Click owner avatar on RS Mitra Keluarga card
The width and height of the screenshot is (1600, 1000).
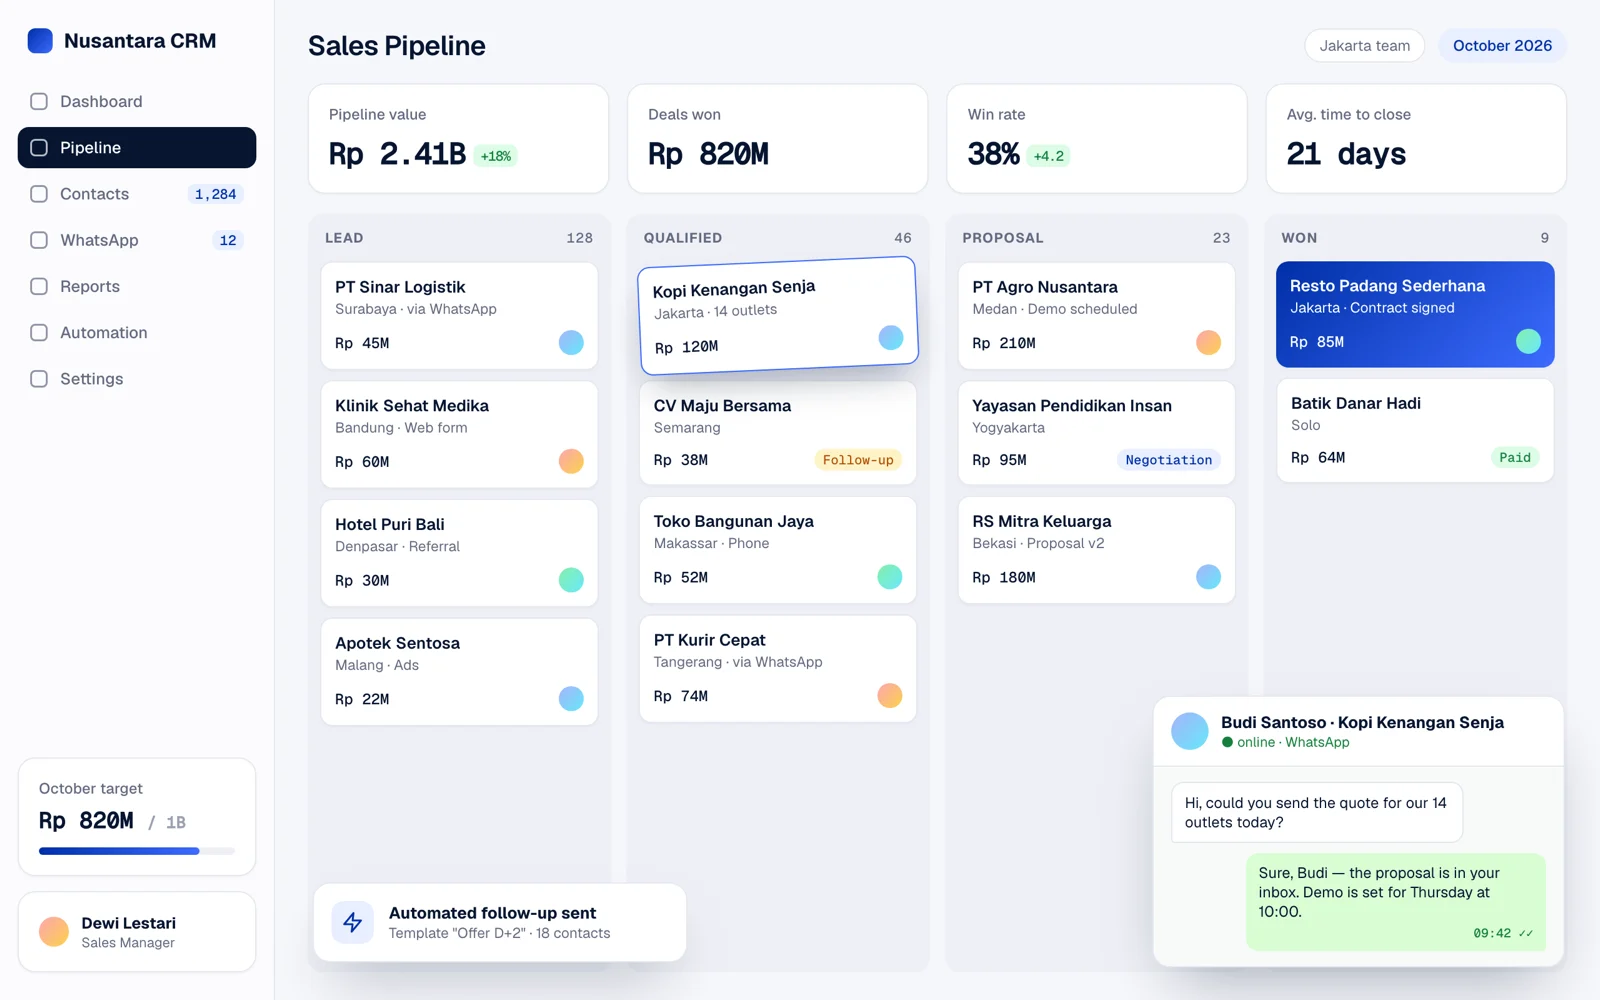point(1209,577)
